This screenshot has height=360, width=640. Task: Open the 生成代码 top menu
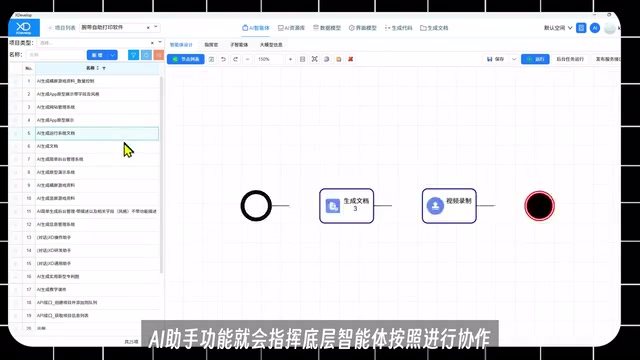(398, 28)
